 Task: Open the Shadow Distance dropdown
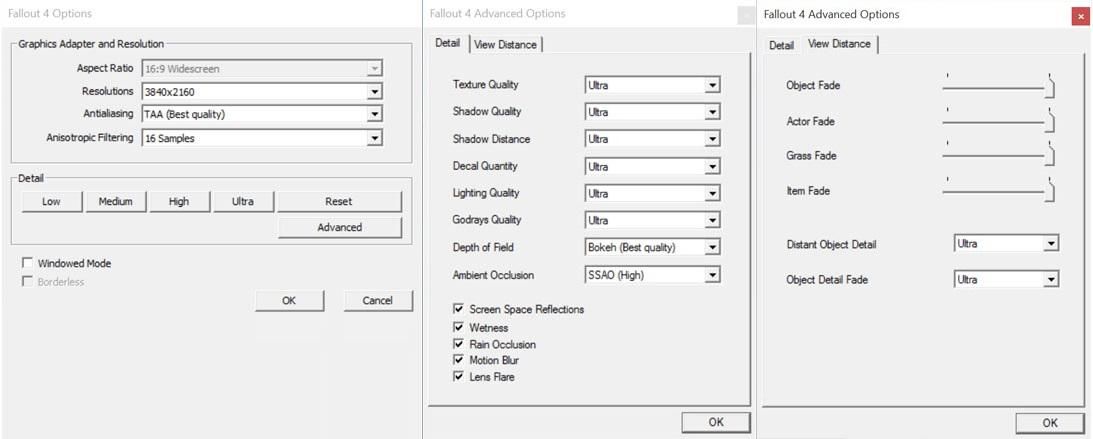(x=652, y=139)
